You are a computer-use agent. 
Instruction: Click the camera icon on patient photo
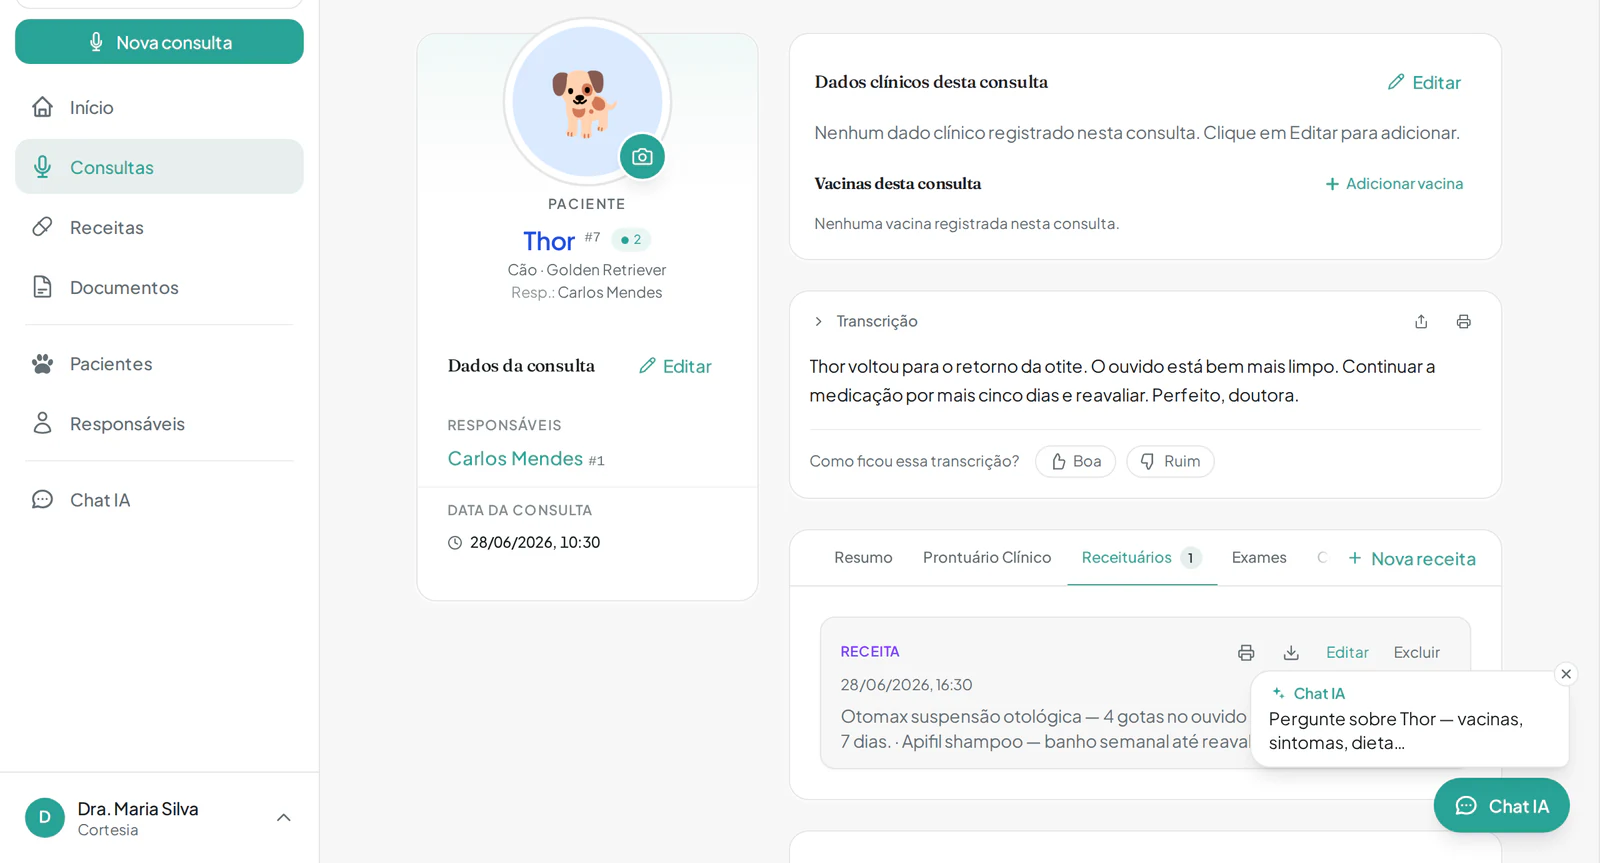[642, 157]
